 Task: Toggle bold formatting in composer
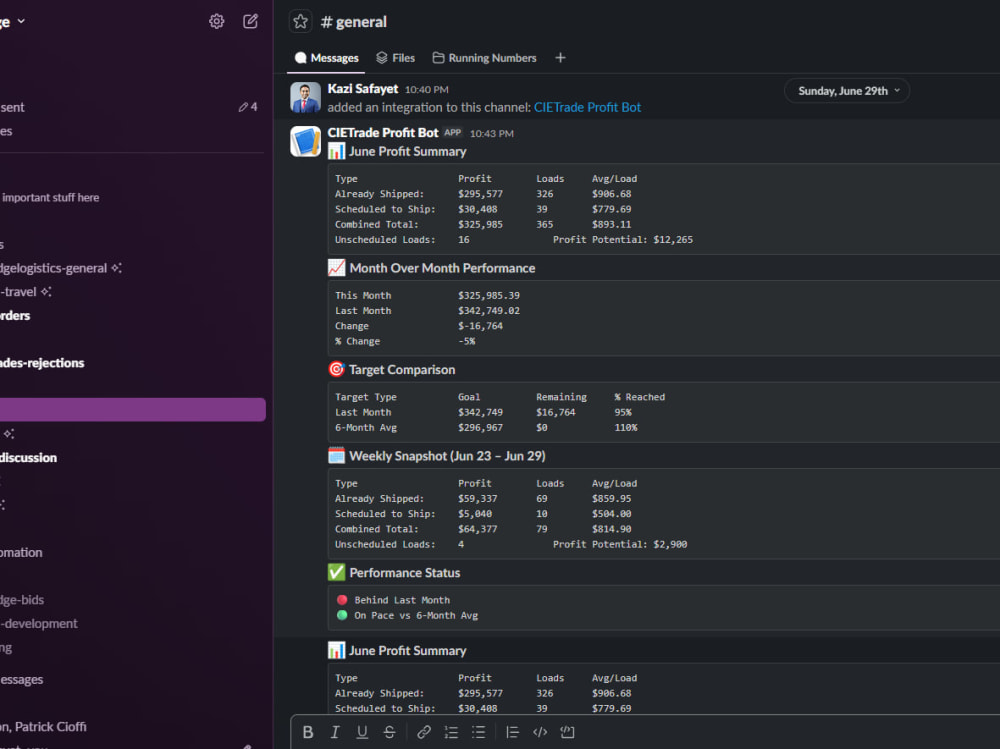pos(307,732)
